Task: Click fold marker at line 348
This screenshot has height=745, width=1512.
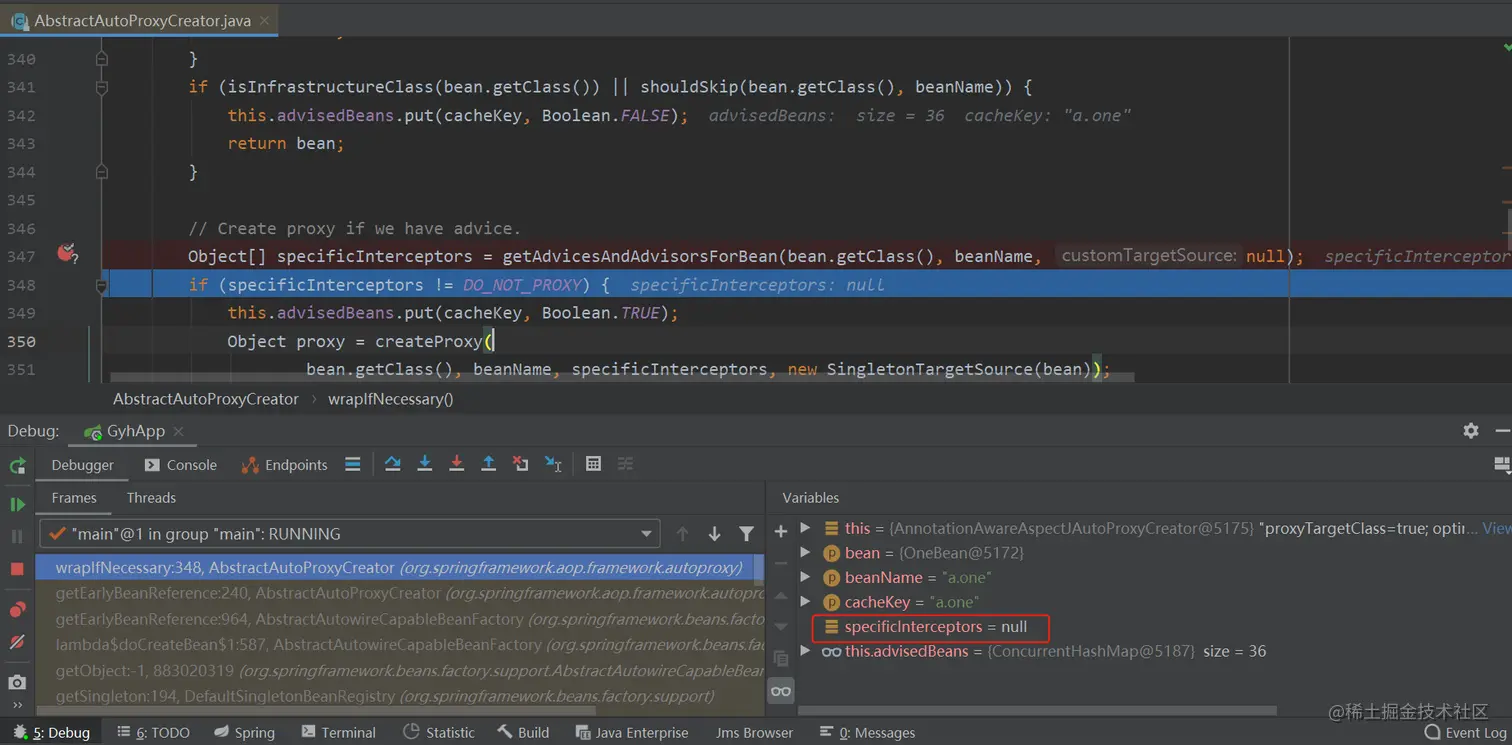Action: click(101, 285)
